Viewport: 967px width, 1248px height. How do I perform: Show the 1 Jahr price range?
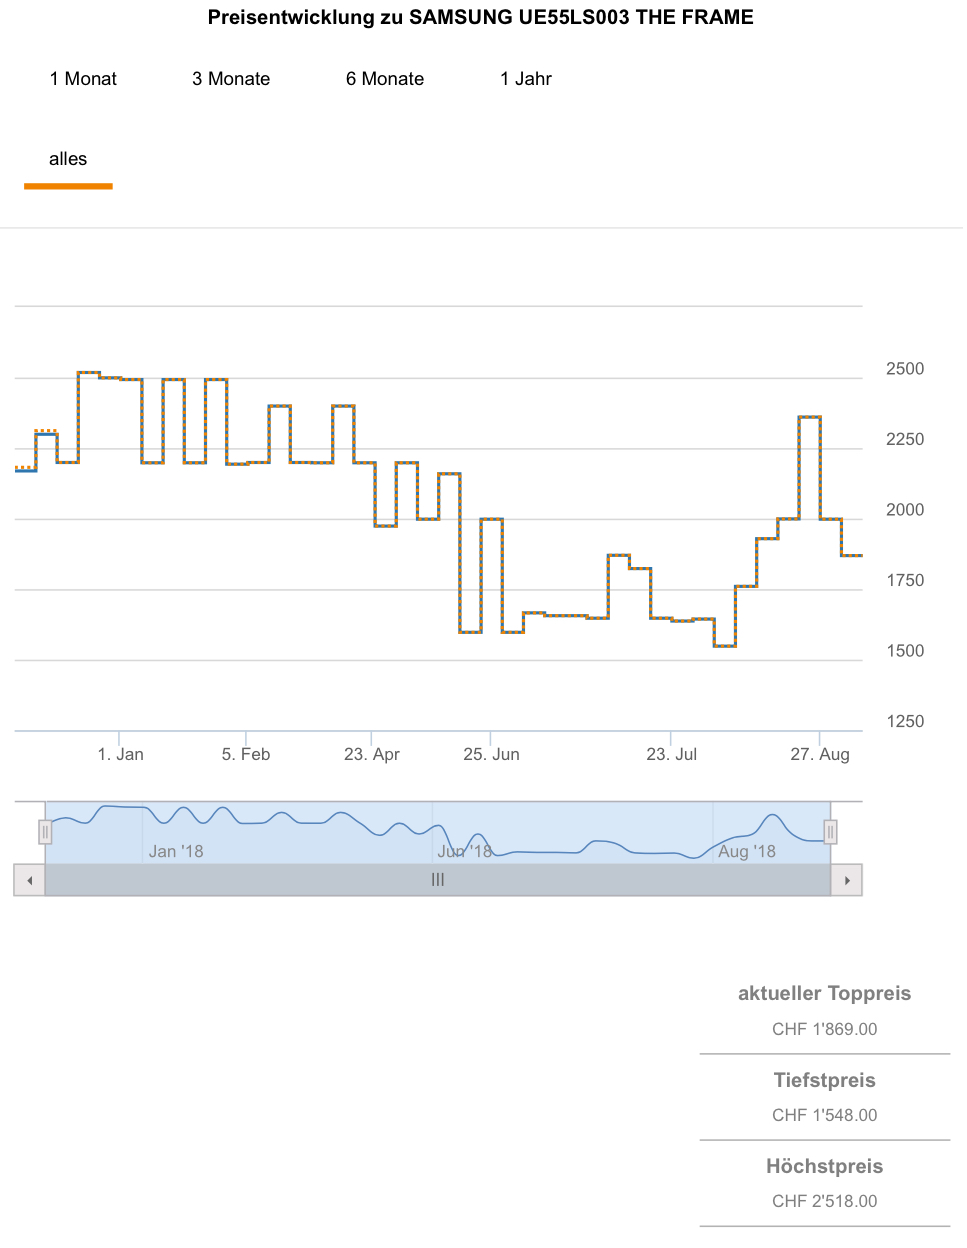pos(526,79)
